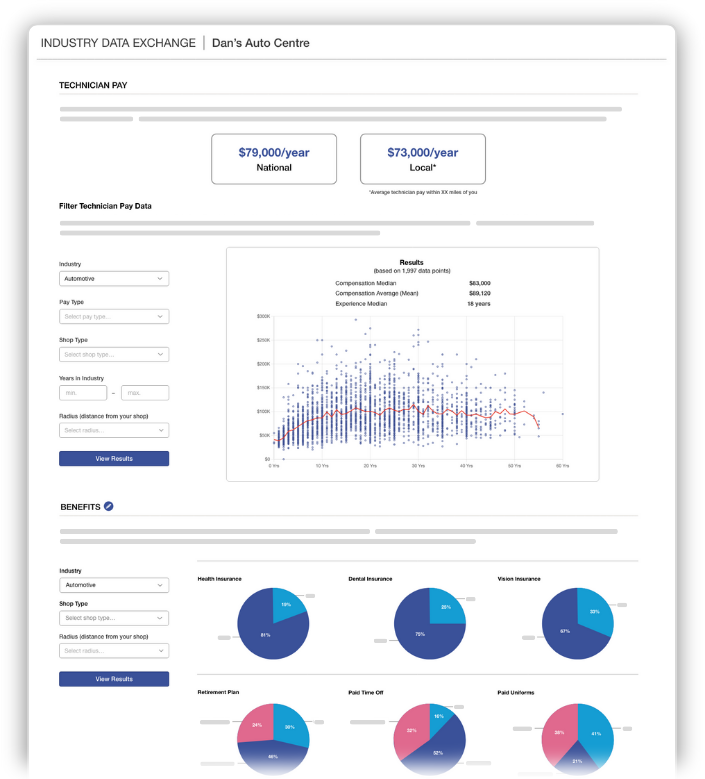The width and height of the screenshot is (705, 779).
Task: Click the $200K axis label
Action: [x=263, y=364]
